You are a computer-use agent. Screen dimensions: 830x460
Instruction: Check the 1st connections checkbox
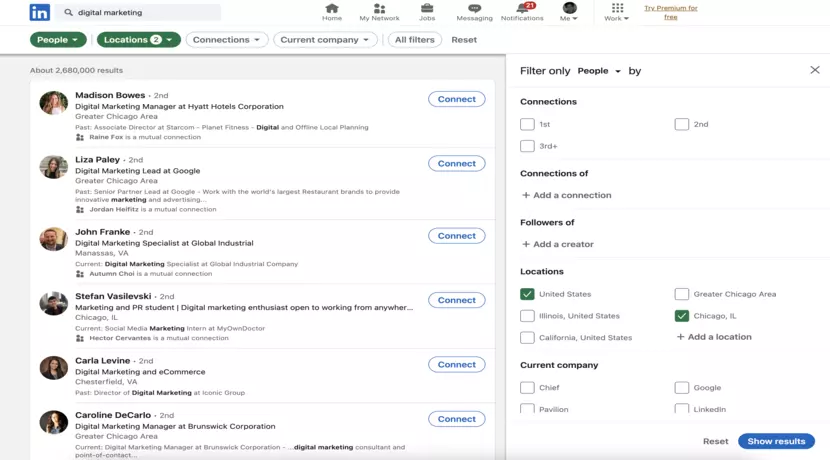coord(527,124)
